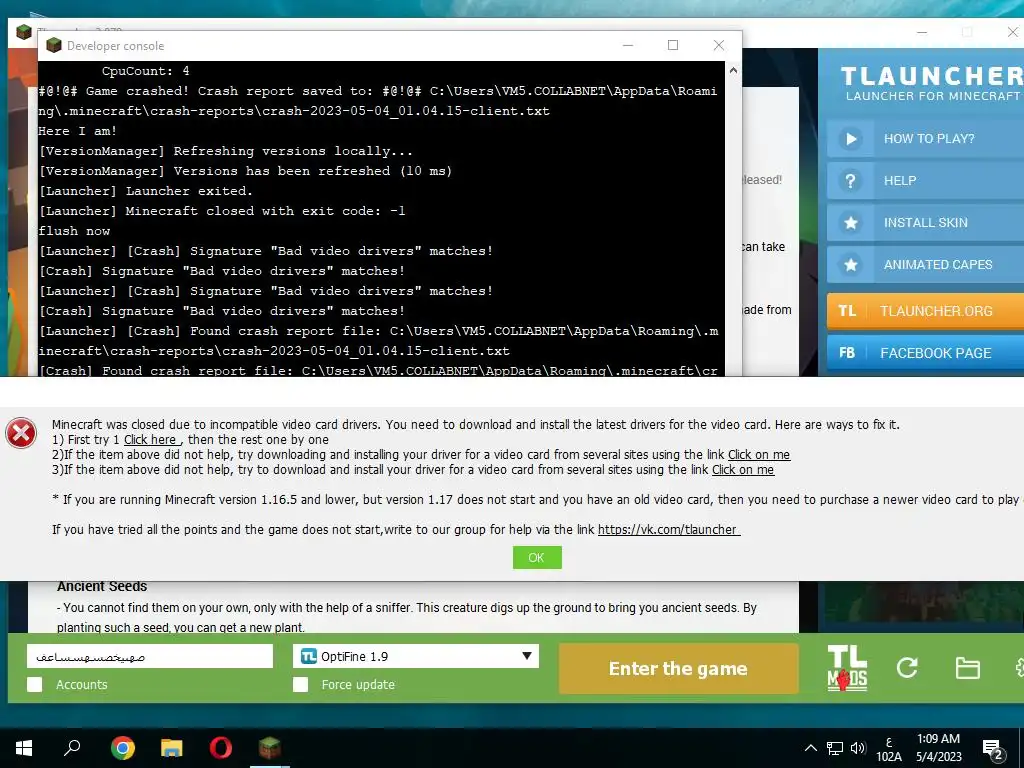This screenshot has height=768, width=1024.
Task: Open the vk.com/tlauncher help link
Action: [669, 530]
